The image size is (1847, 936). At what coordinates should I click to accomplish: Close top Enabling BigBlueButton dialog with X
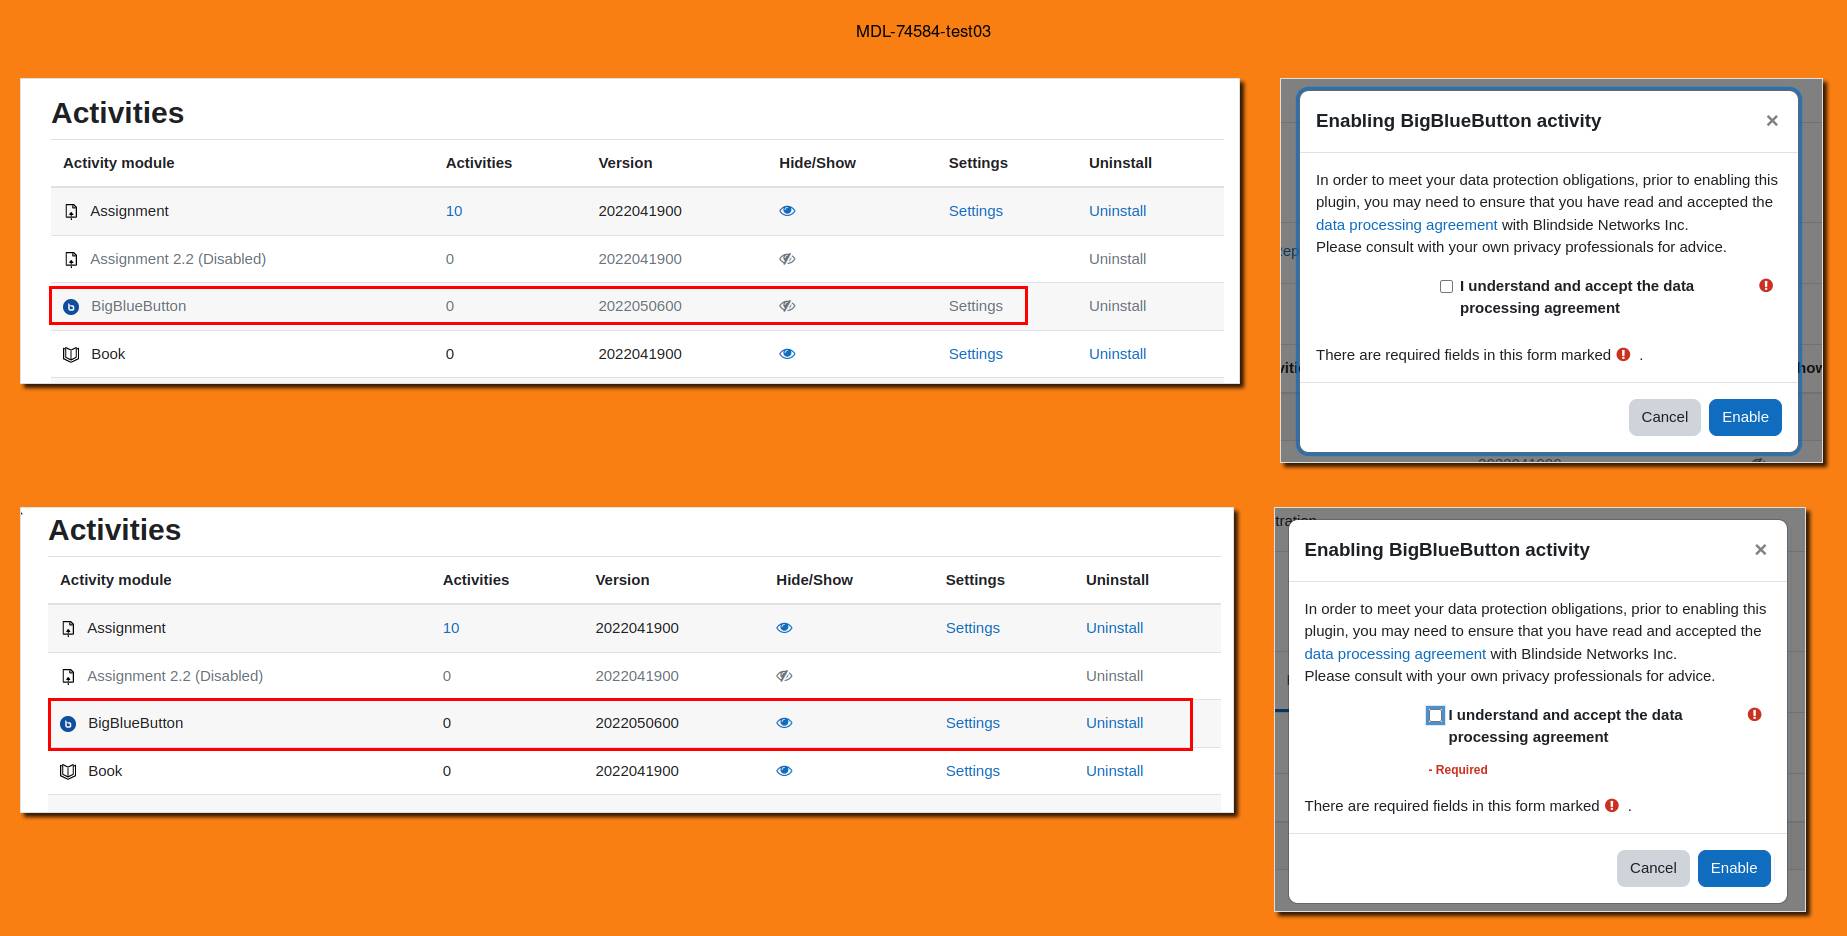(x=1772, y=121)
